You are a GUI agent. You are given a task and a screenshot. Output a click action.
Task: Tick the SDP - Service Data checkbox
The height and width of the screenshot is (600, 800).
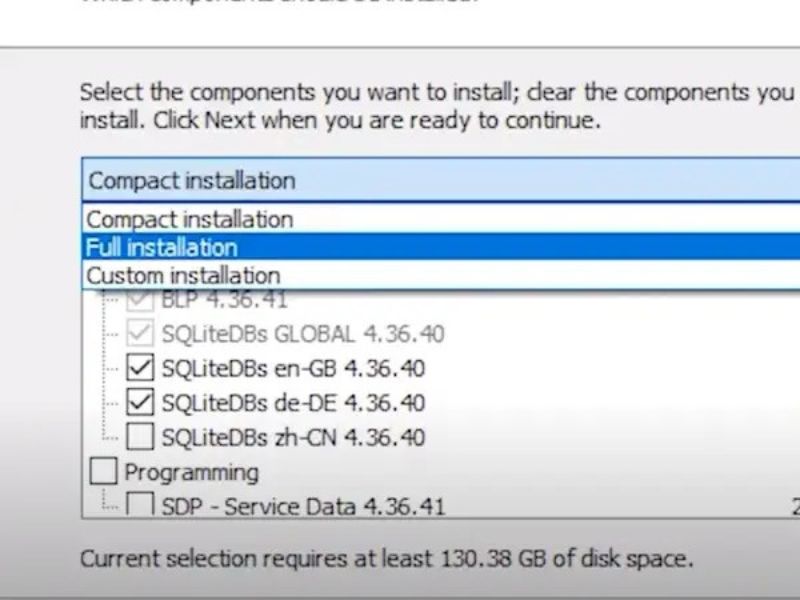click(x=141, y=506)
